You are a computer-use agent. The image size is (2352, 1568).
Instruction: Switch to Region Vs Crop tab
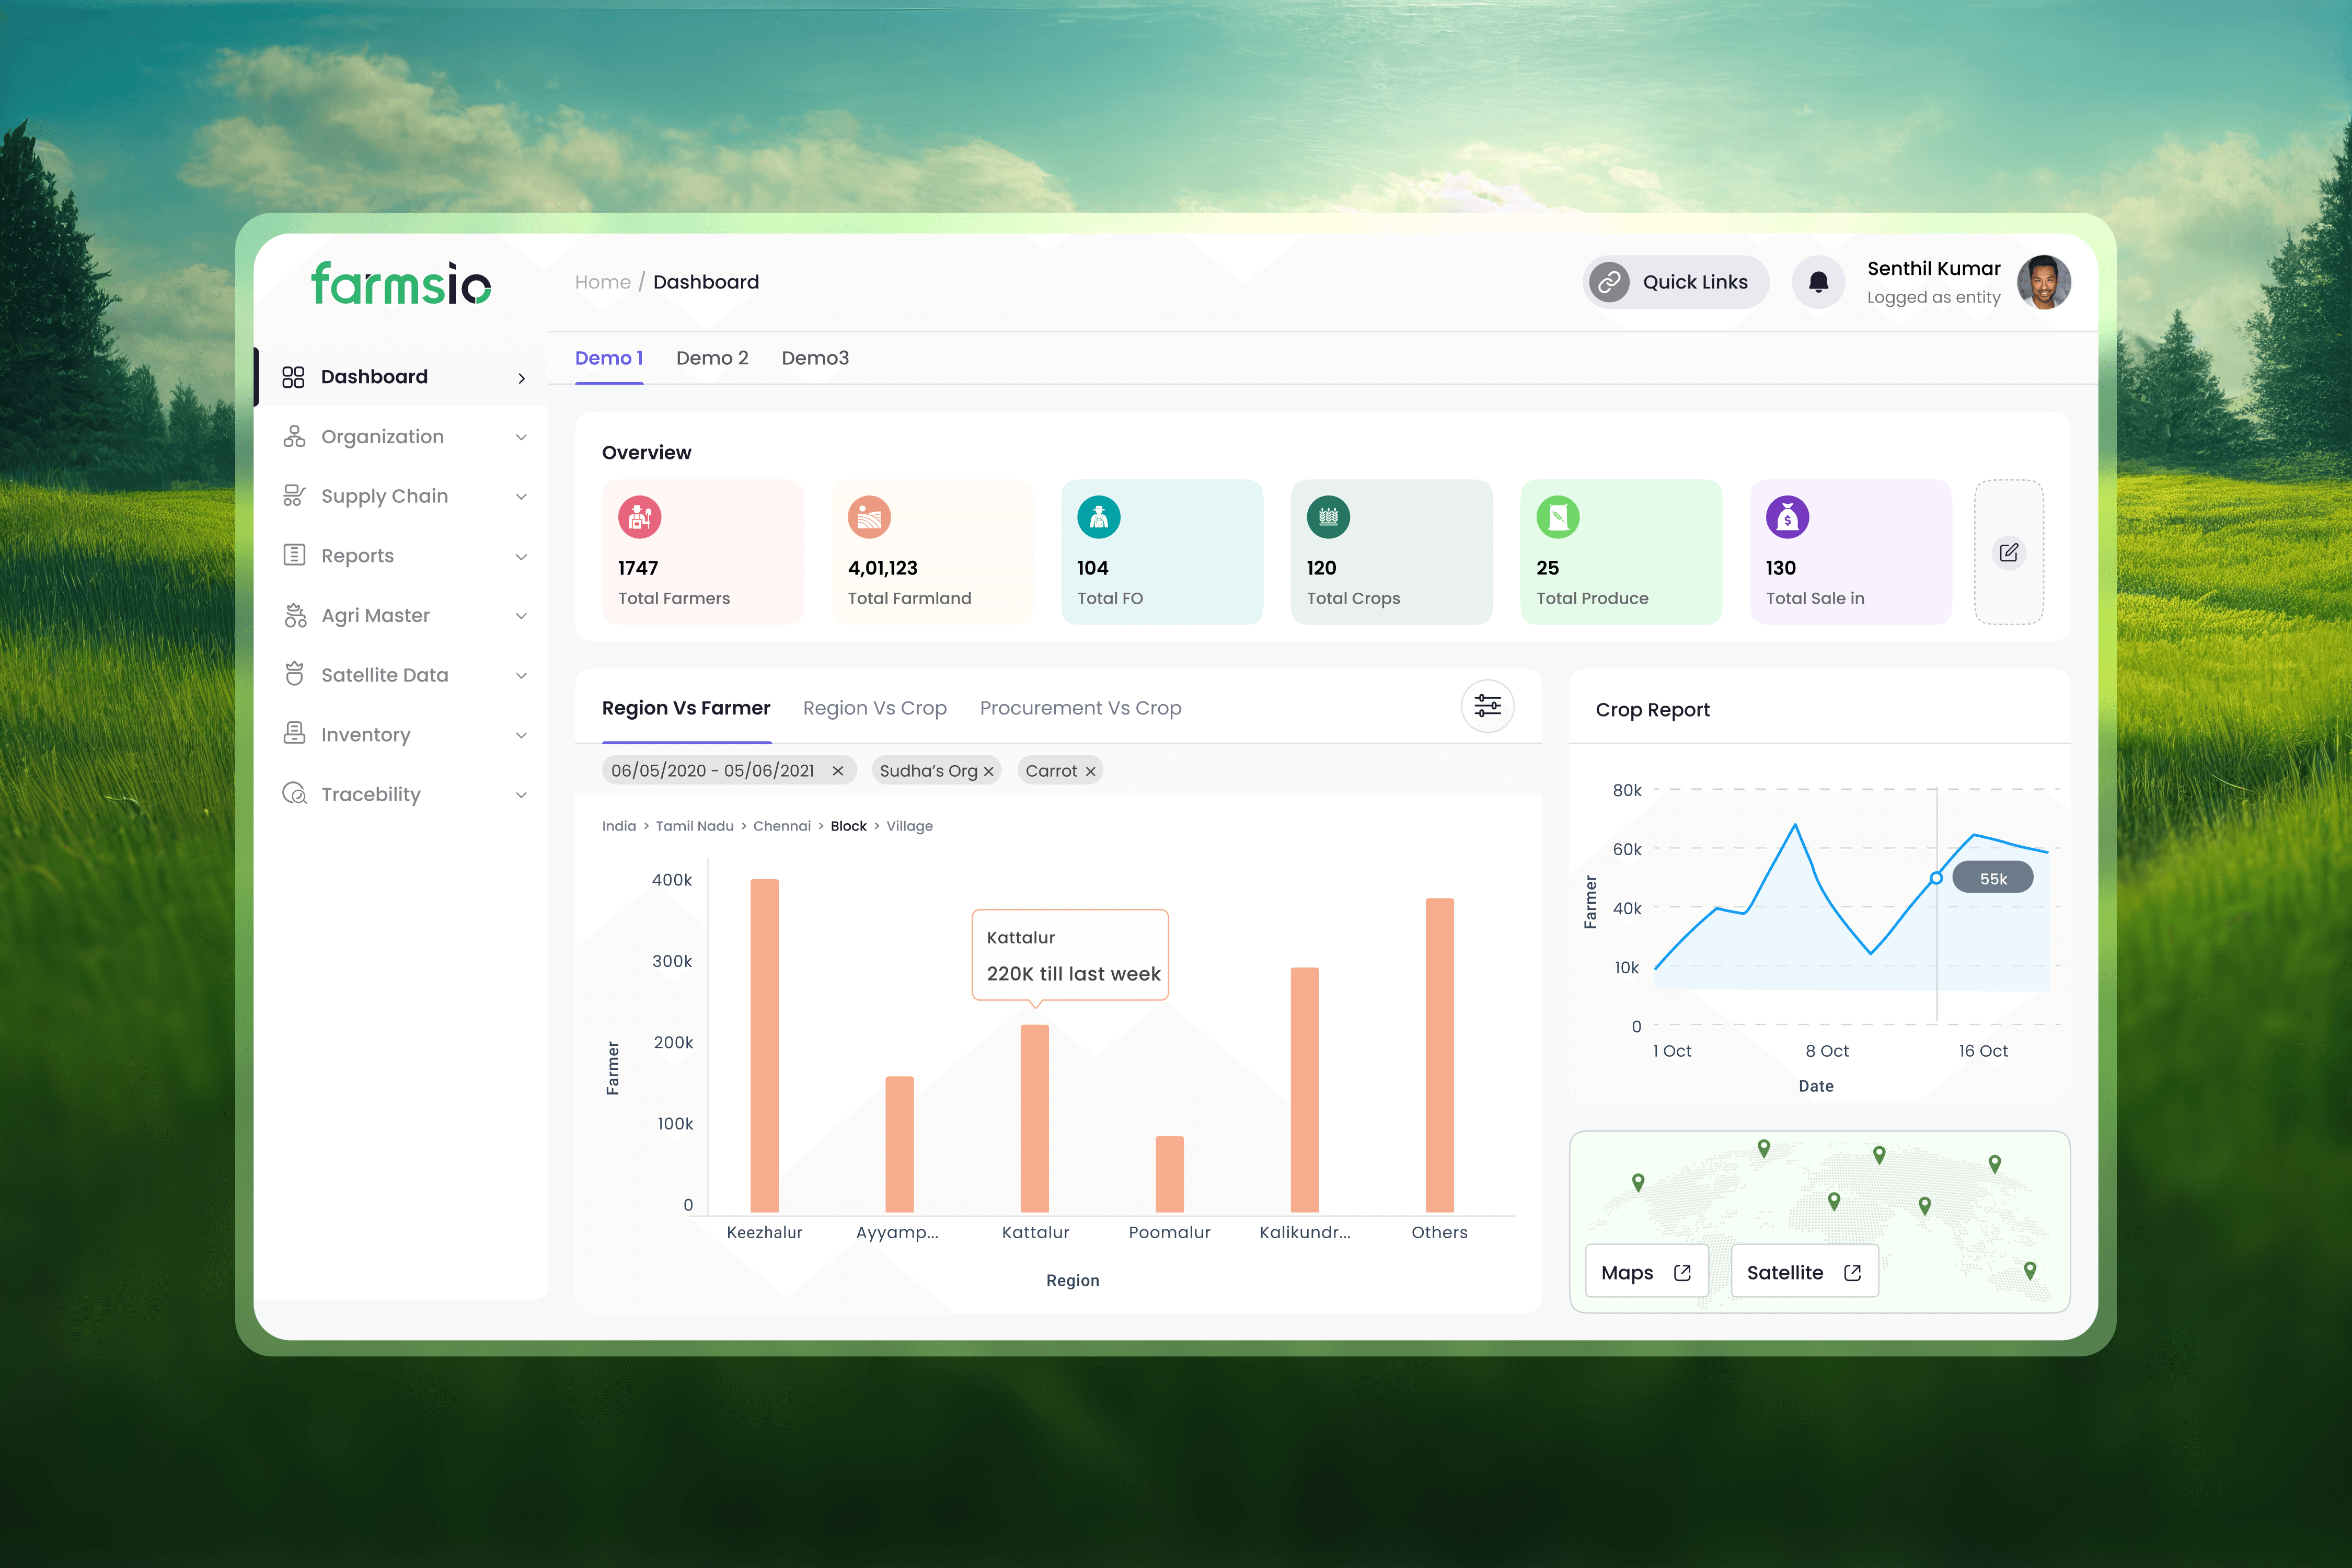(x=874, y=708)
